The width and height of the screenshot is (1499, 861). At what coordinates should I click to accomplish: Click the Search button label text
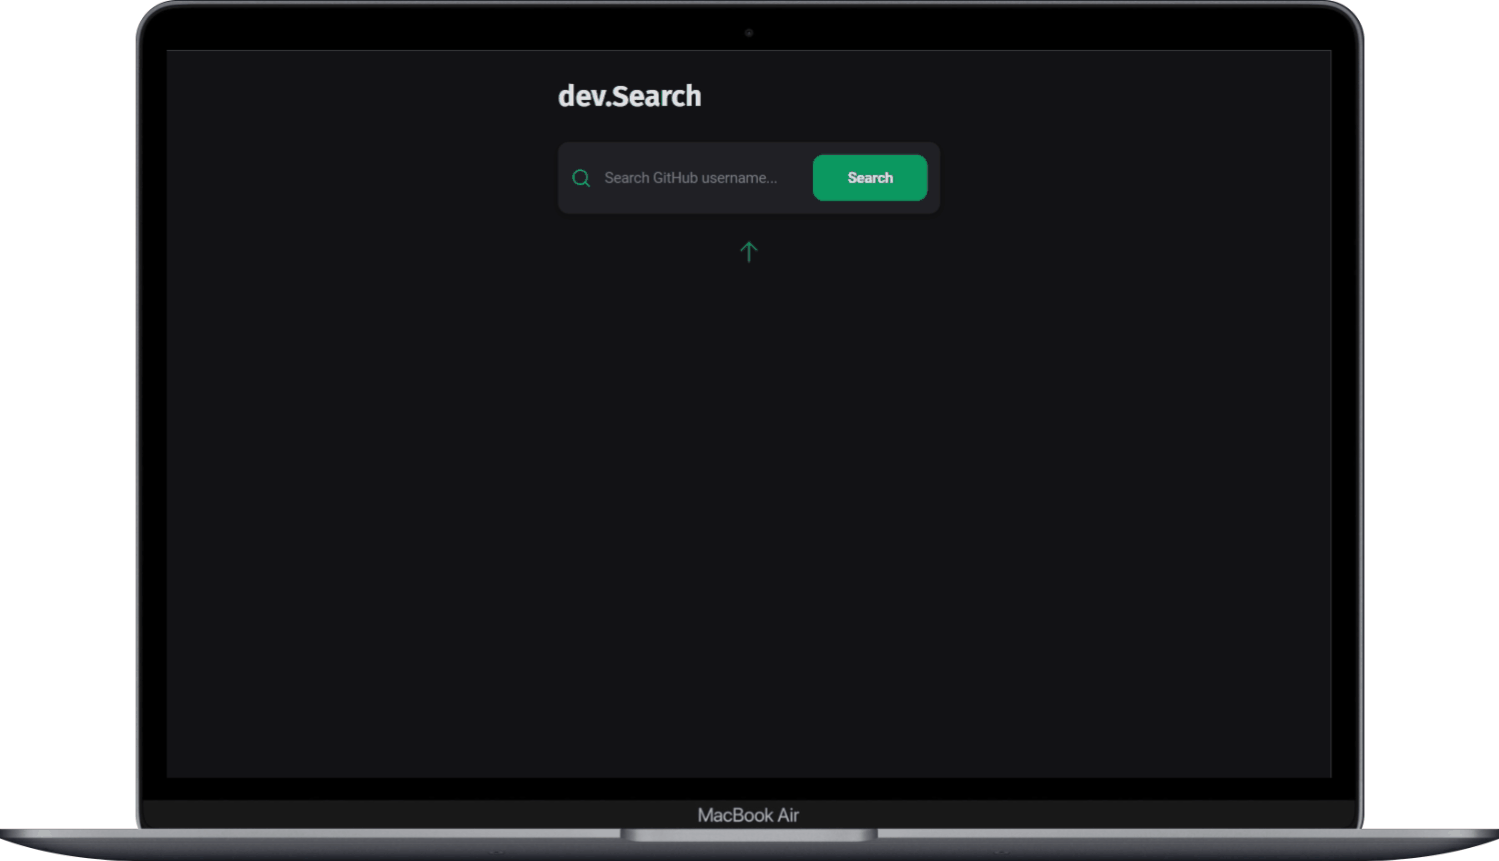[869, 177]
